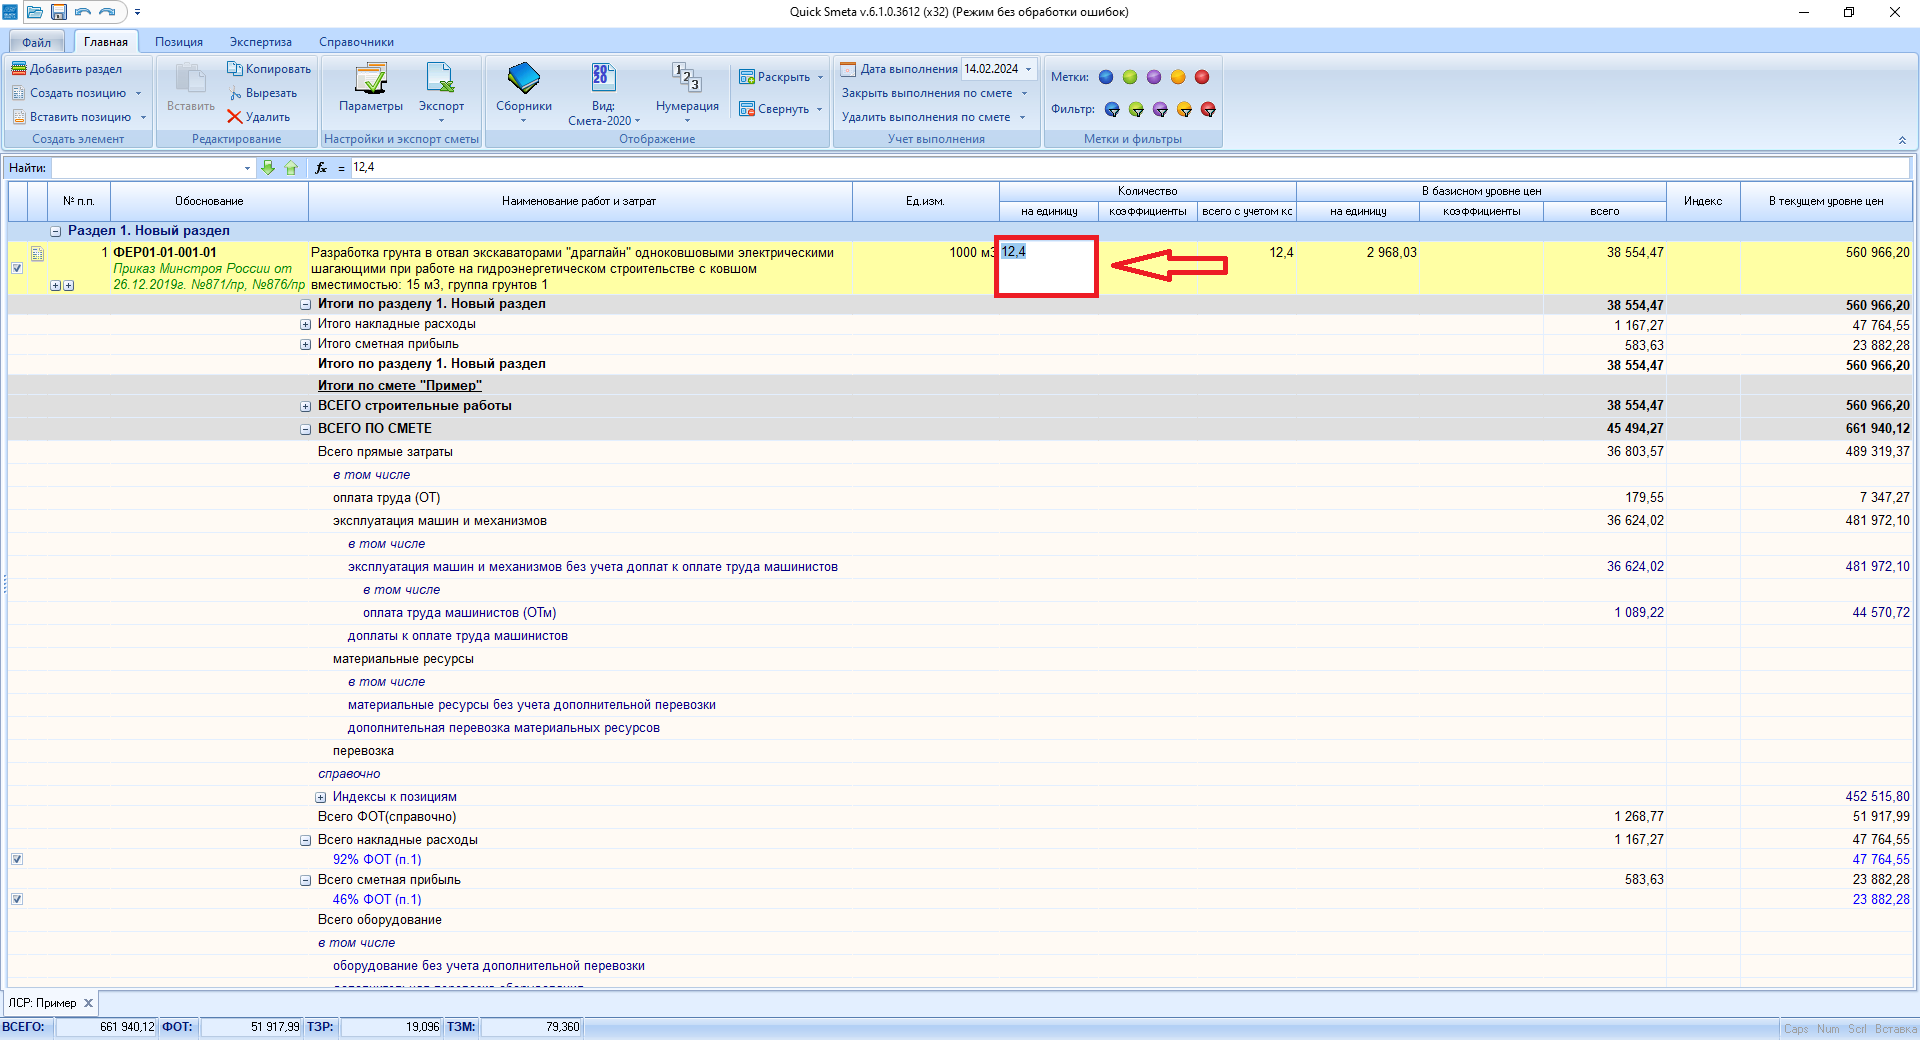Image resolution: width=1920 pixels, height=1040 pixels.
Task: Collapse Итоги по разделу 1 row
Action: click(x=306, y=304)
